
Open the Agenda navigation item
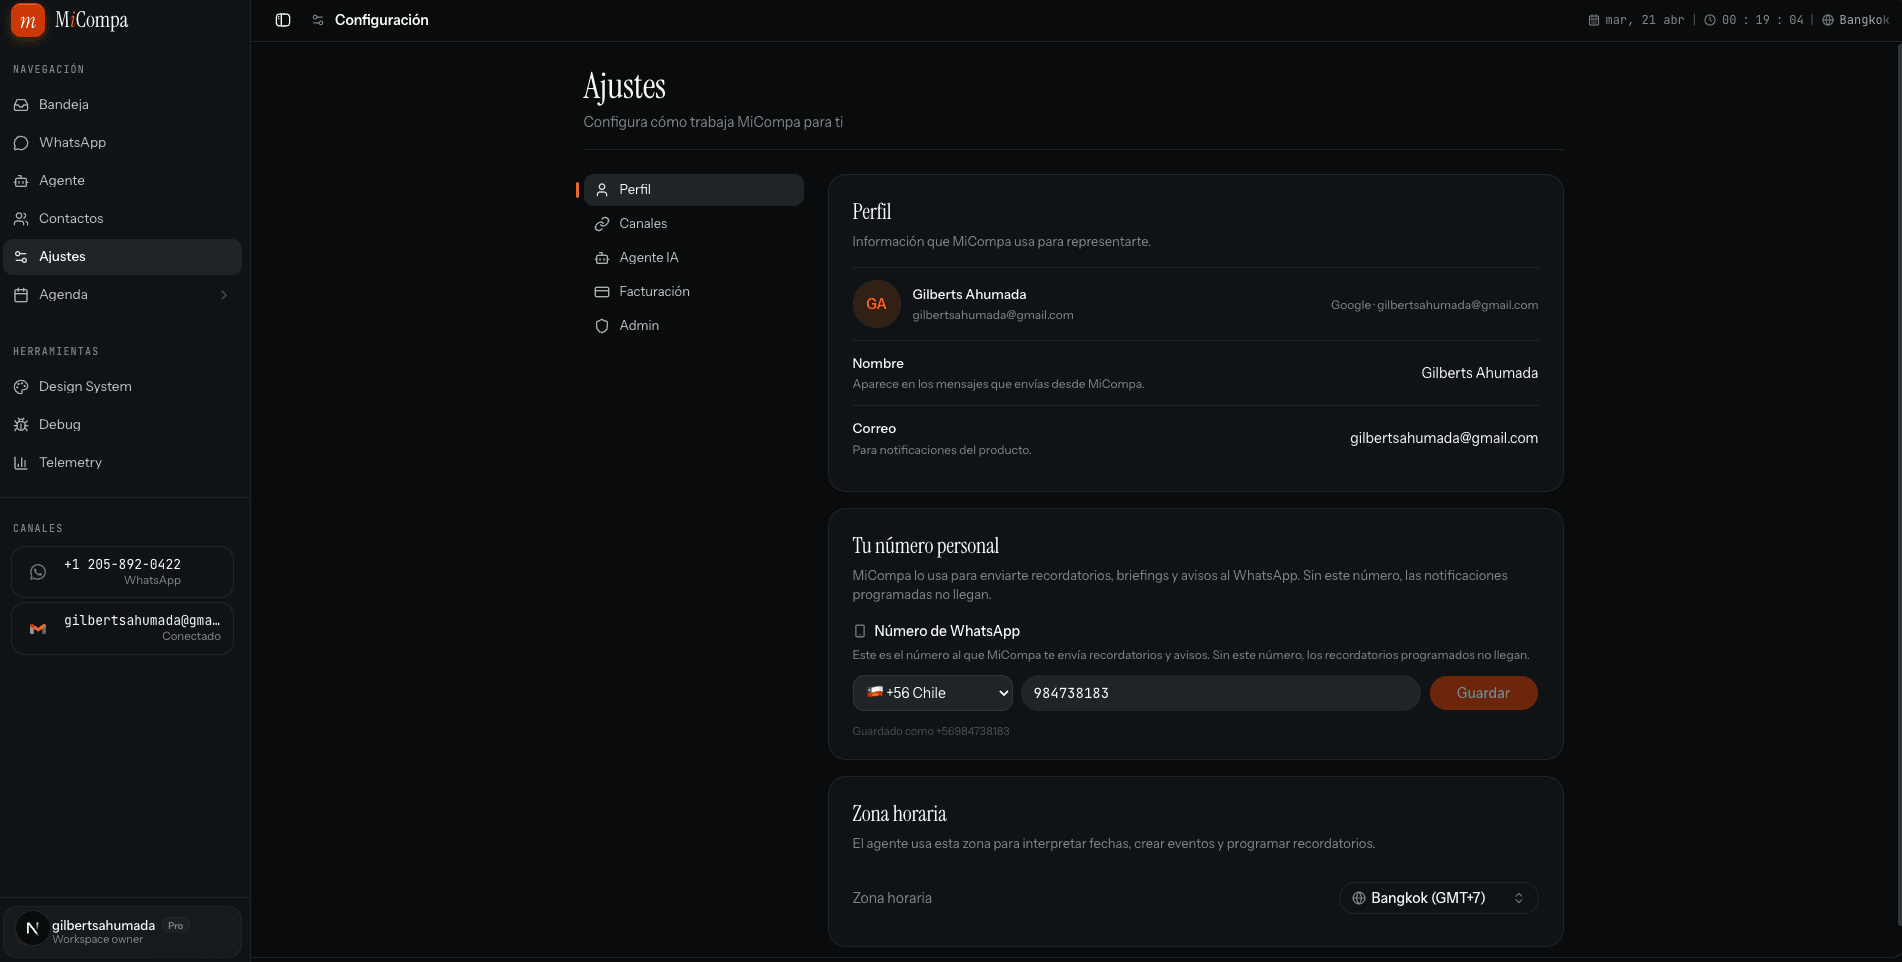(122, 295)
